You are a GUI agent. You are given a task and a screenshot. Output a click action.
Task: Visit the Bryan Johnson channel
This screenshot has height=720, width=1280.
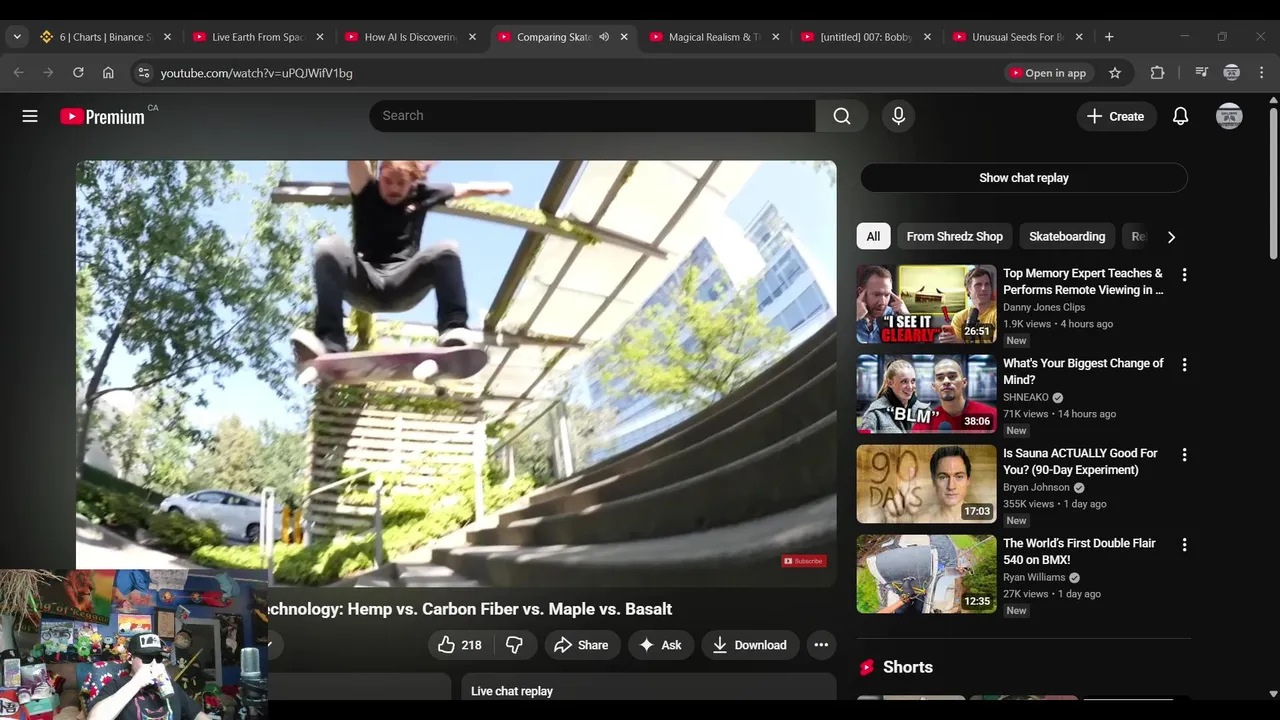tap(1036, 487)
